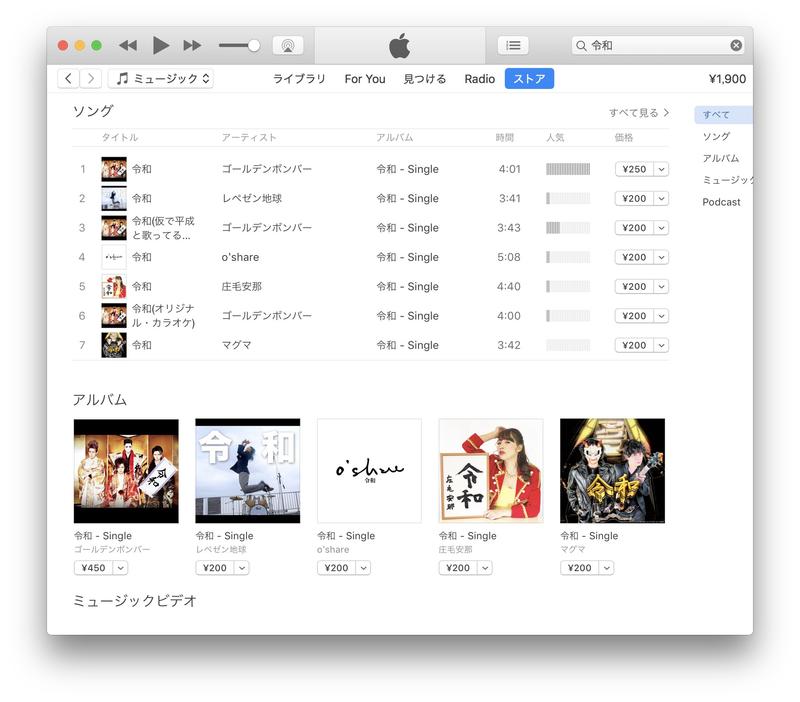Open dropdown beside o'share album price
This screenshot has height=702, width=800.
[363, 568]
